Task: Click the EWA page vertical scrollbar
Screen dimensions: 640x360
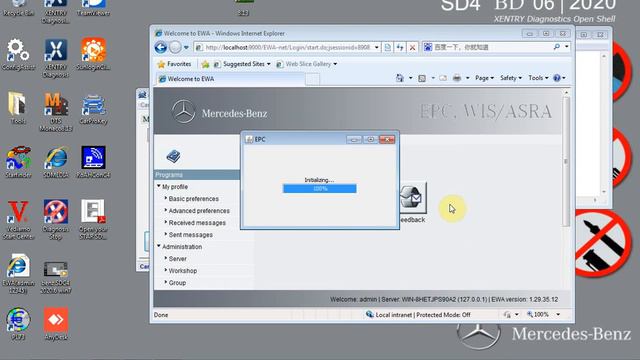Action: pos(566,161)
